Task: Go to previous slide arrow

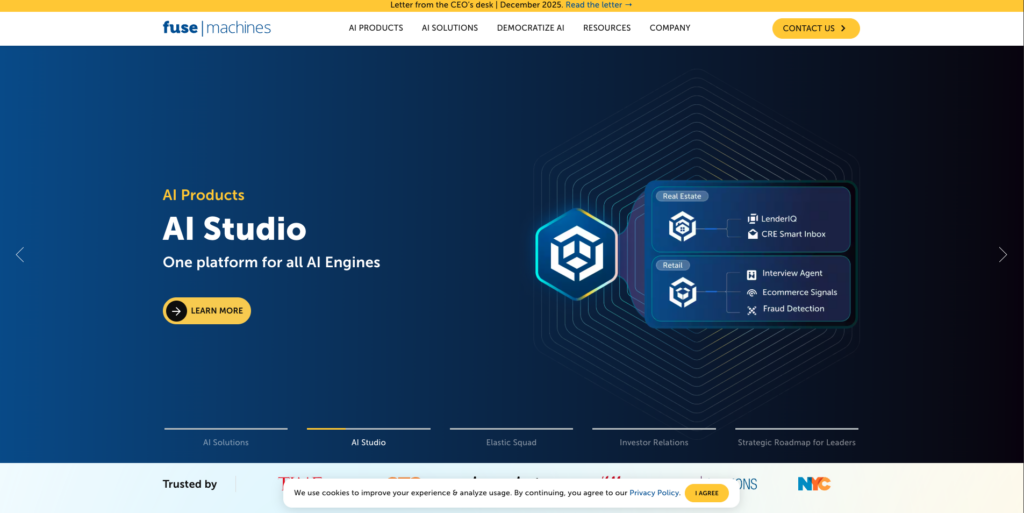Action: (20, 255)
